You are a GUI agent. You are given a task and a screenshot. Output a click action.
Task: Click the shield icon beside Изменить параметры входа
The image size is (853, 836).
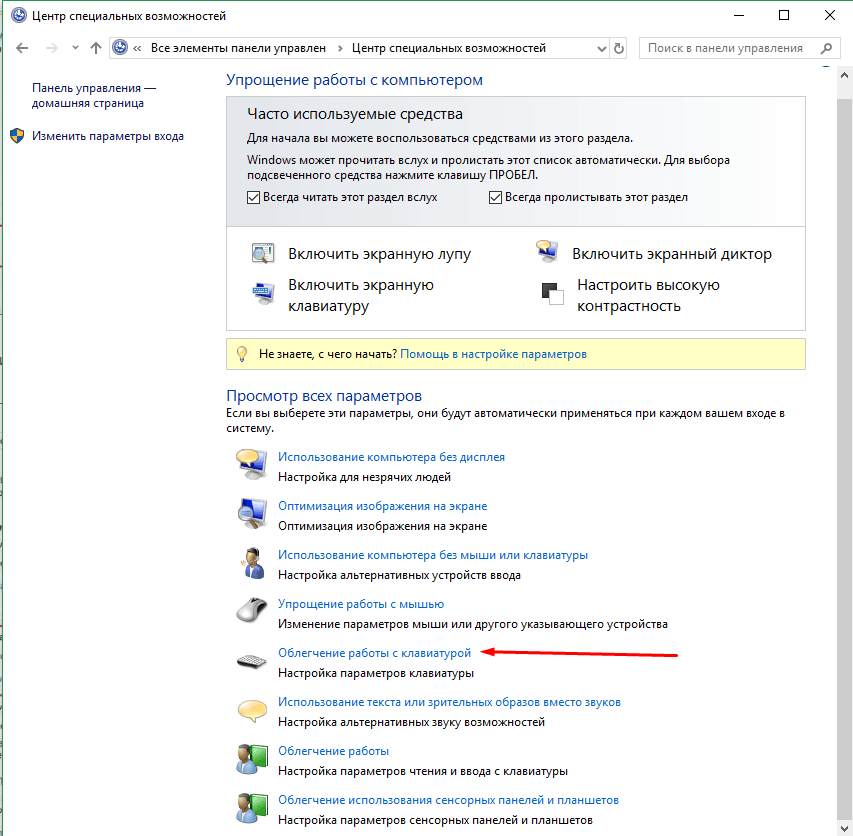pos(17,136)
